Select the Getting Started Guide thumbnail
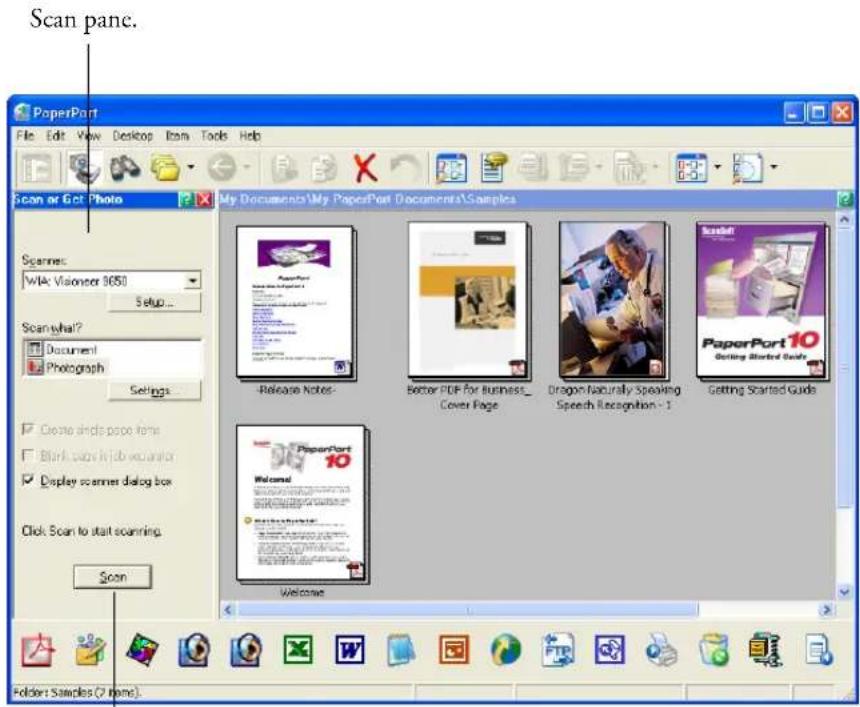 click(x=761, y=299)
